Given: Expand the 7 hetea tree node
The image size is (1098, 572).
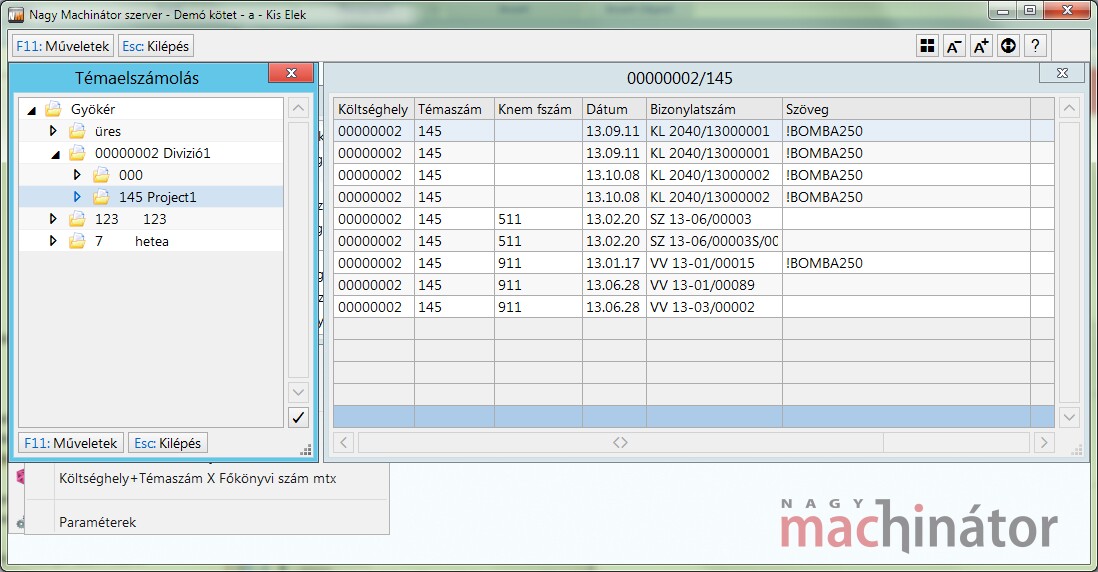Looking at the screenshot, I should [x=53, y=241].
